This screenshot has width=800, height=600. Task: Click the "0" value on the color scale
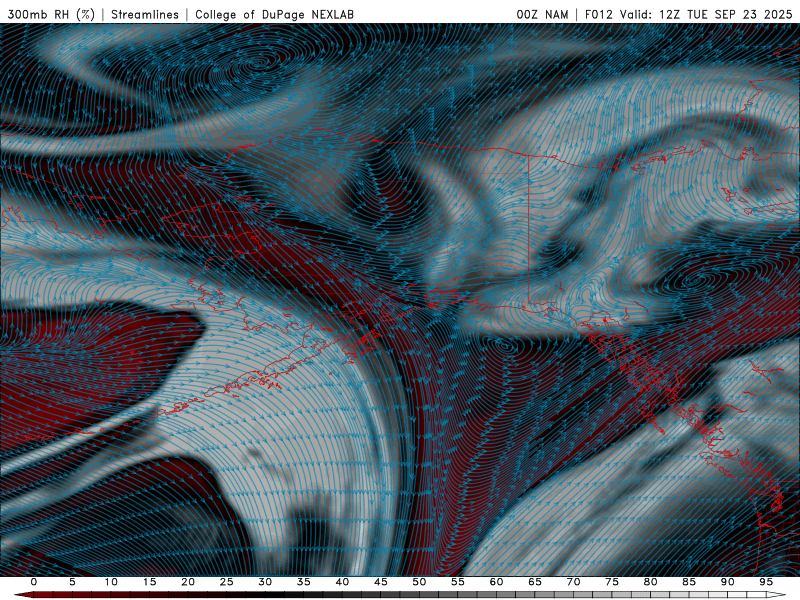coord(34,582)
